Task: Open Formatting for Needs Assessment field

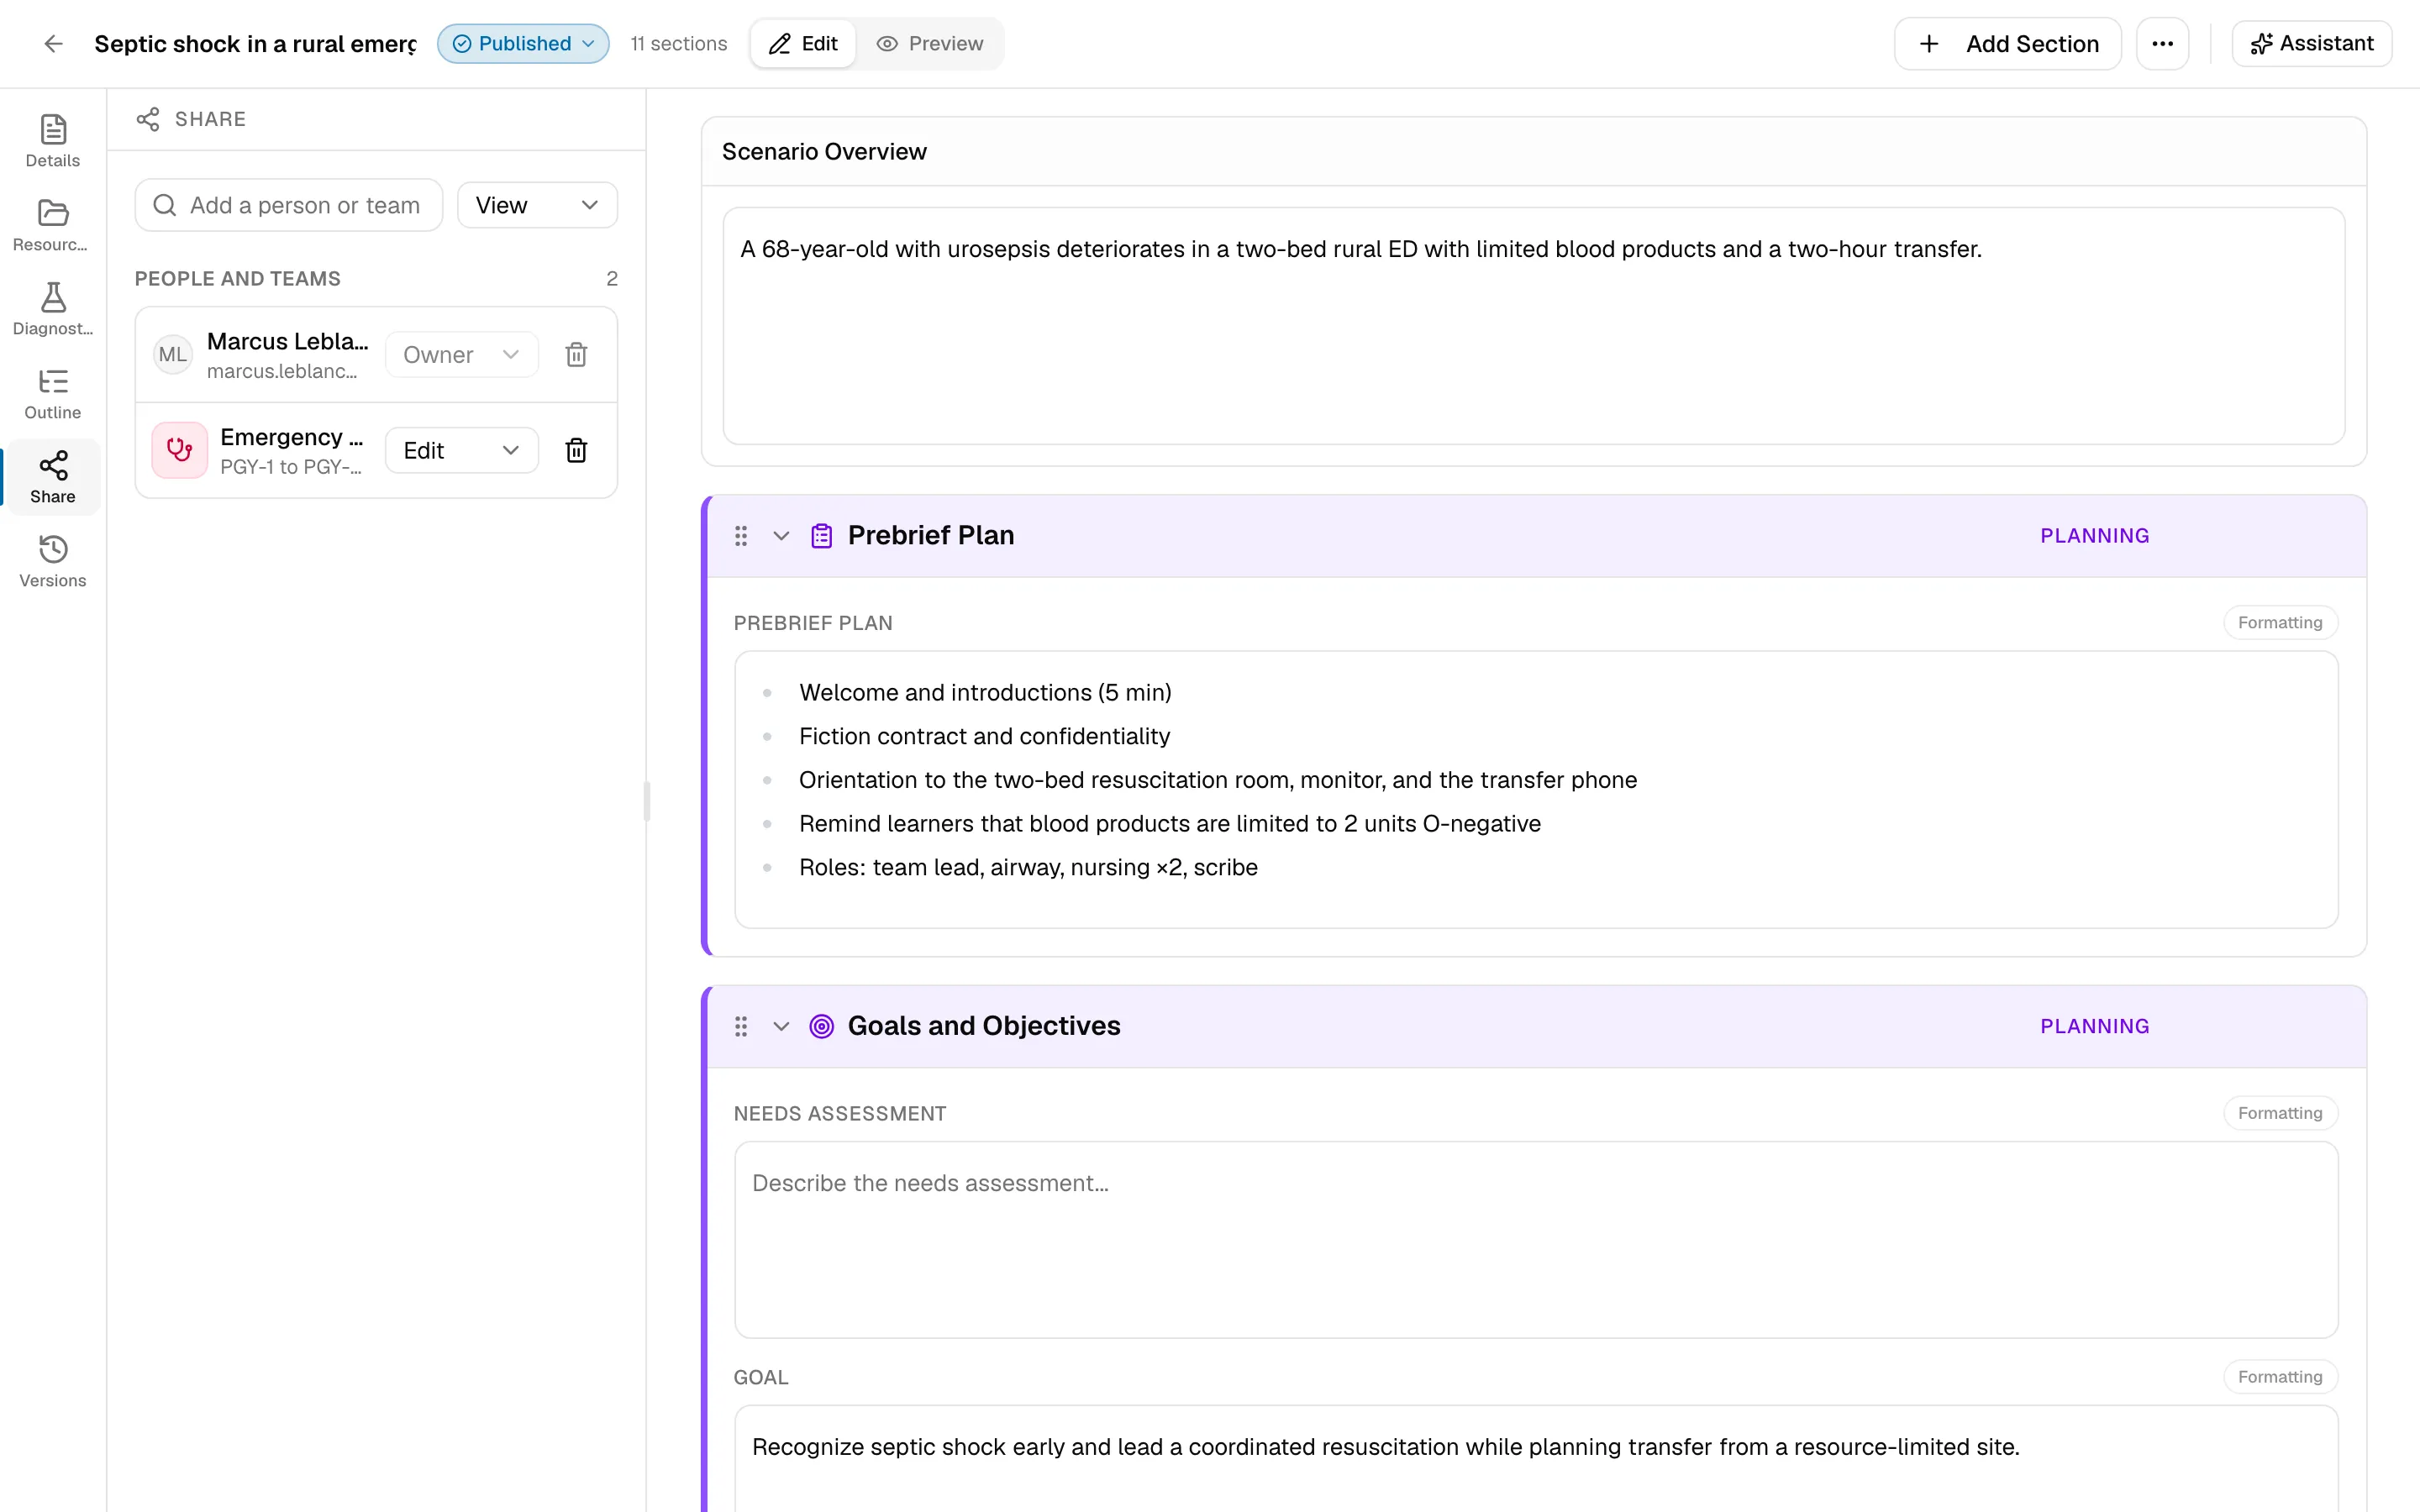Action: (2280, 1113)
